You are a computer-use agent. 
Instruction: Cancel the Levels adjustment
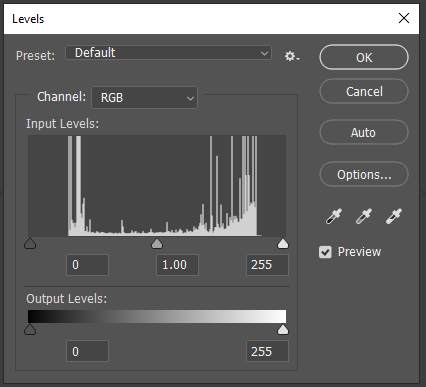point(364,91)
